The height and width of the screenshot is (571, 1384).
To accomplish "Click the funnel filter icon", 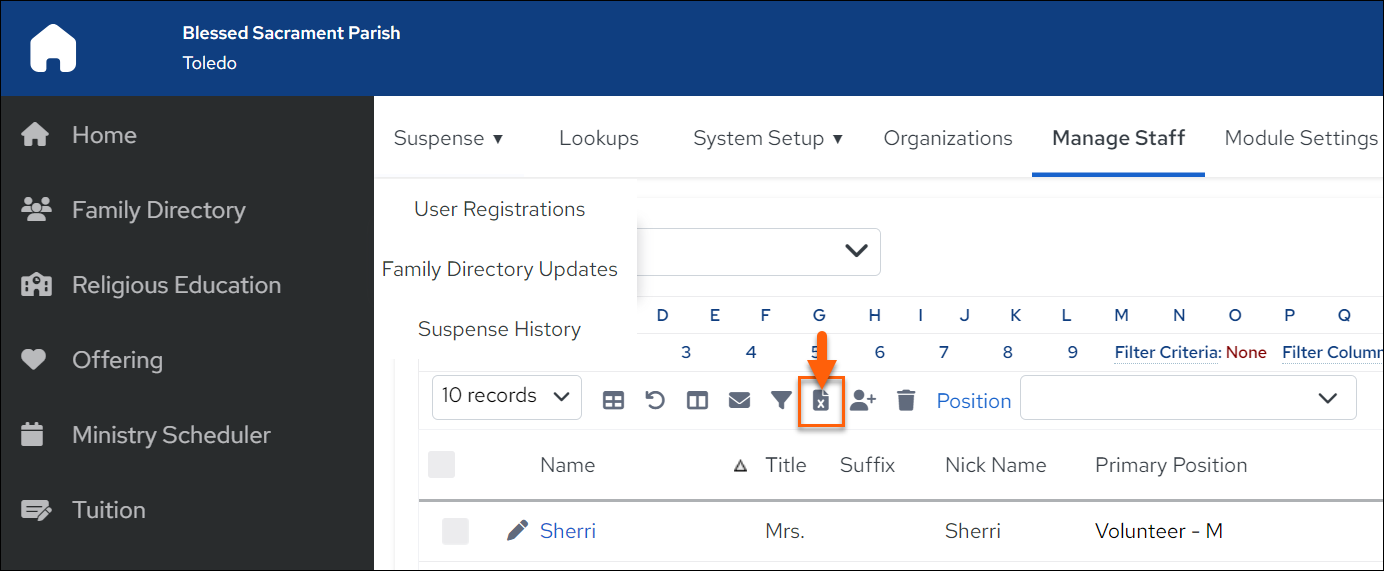I will 781,400.
